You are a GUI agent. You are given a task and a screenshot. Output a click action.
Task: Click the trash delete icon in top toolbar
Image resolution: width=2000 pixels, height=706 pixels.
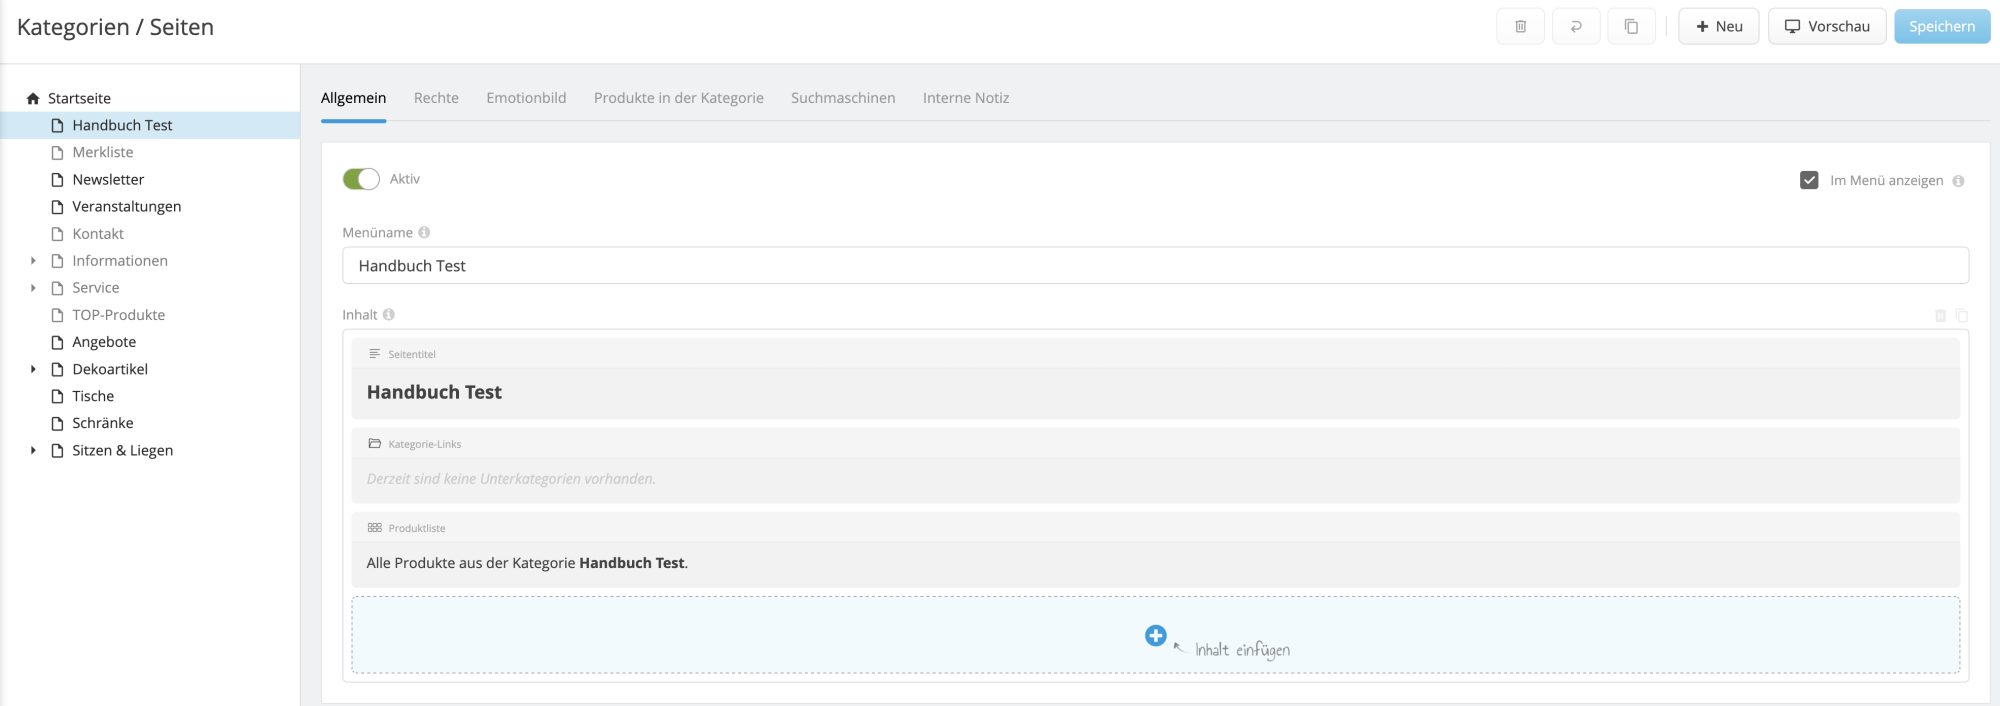(1520, 27)
